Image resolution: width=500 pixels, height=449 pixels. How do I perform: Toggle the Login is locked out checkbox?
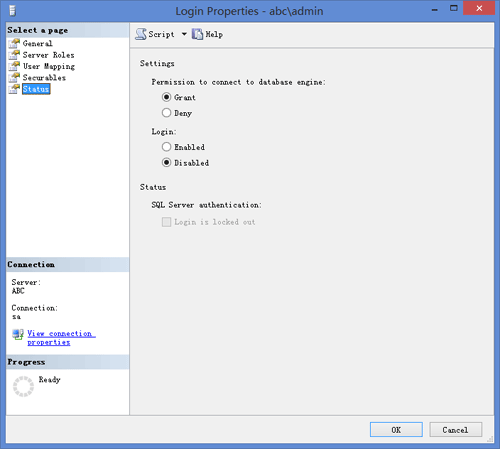click(x=166, y=222)
